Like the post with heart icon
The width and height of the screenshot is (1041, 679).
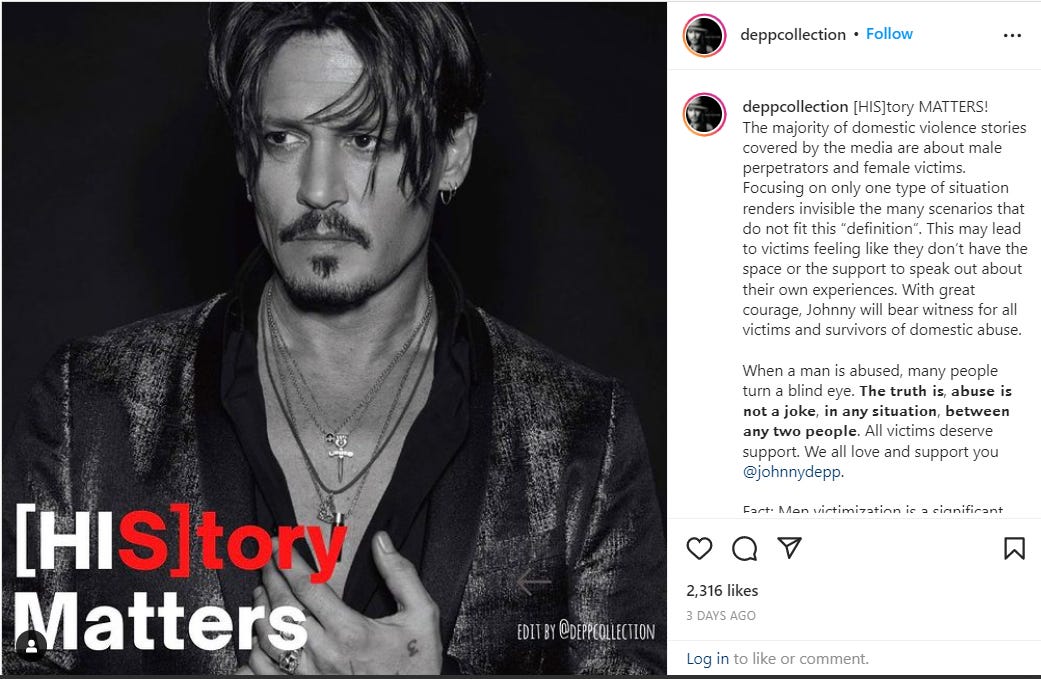click(x=698, y=548)
